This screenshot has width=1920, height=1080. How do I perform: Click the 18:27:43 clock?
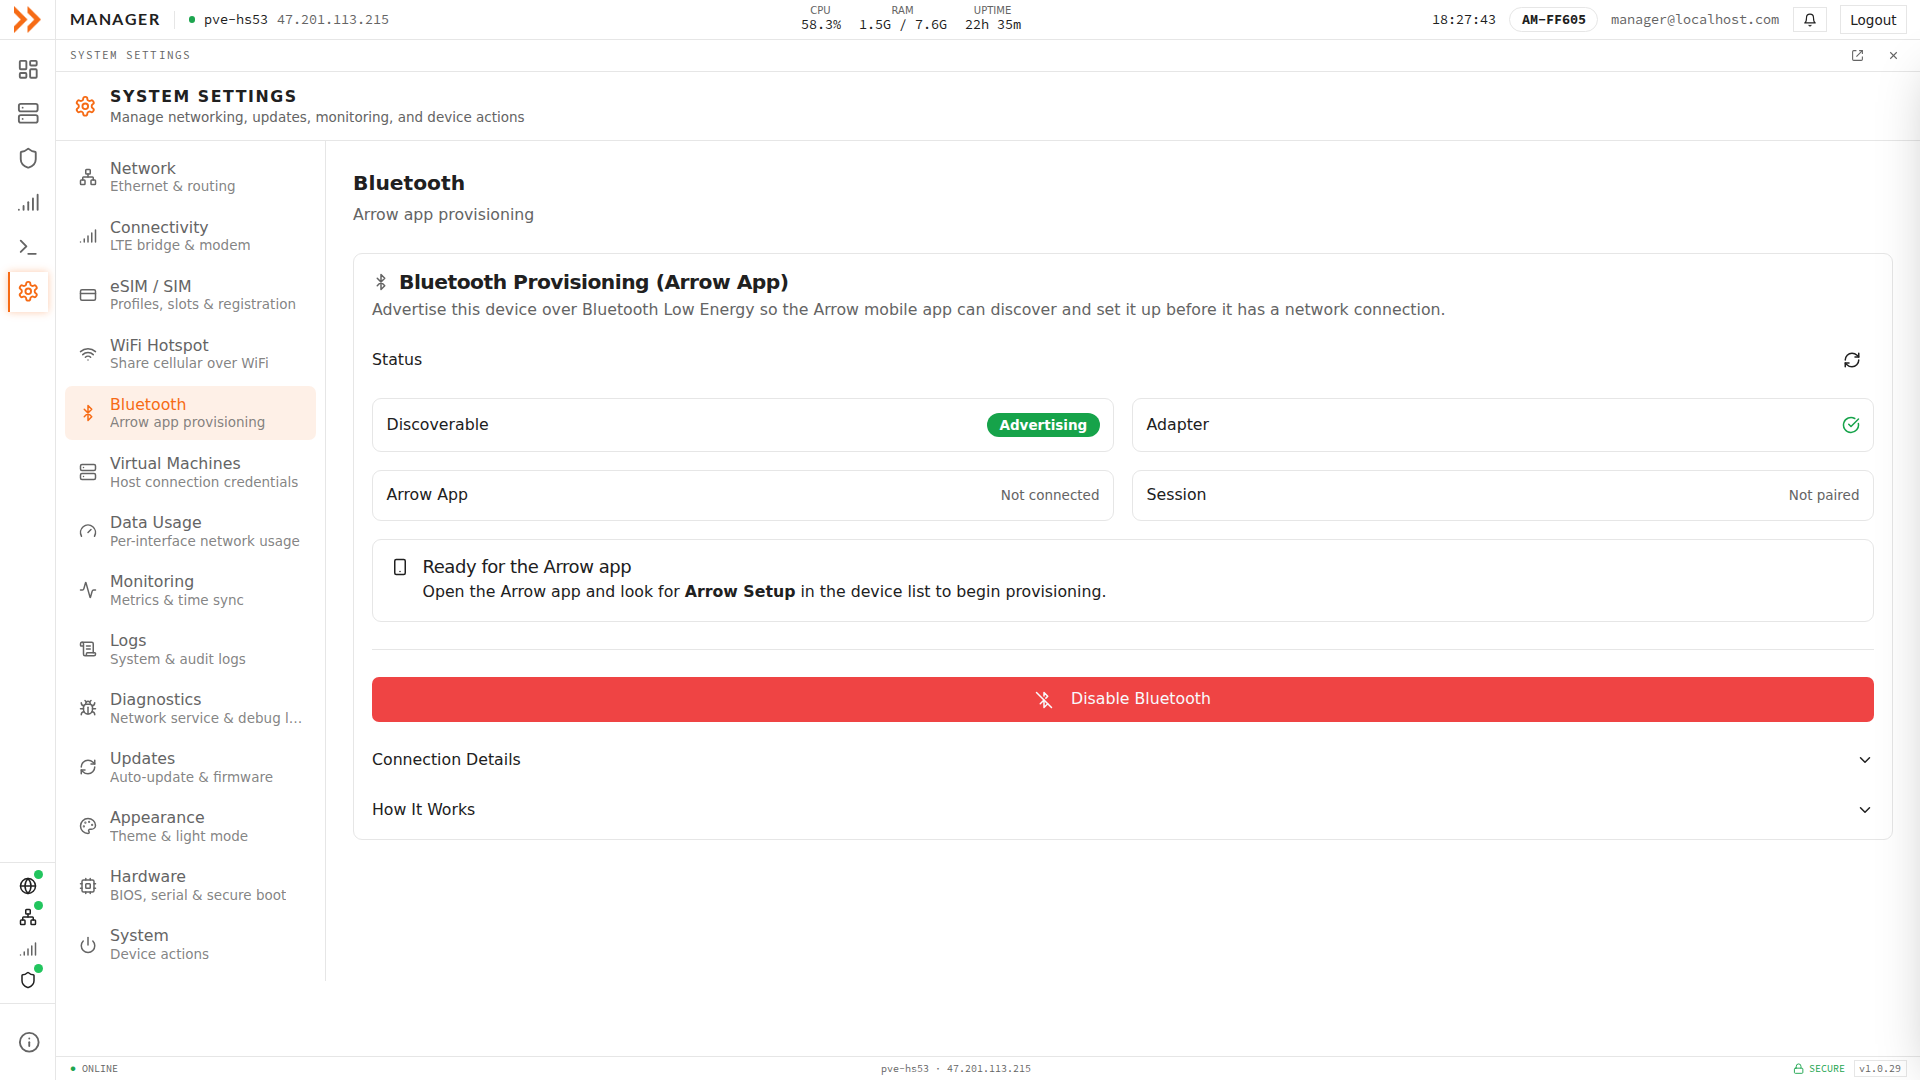point(1463,20)
